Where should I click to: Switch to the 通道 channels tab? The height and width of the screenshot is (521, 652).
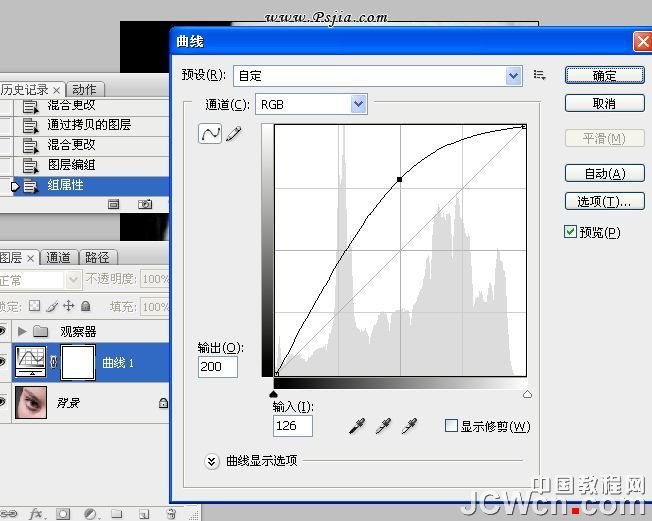pyautogui.click(x=58, y=257)
